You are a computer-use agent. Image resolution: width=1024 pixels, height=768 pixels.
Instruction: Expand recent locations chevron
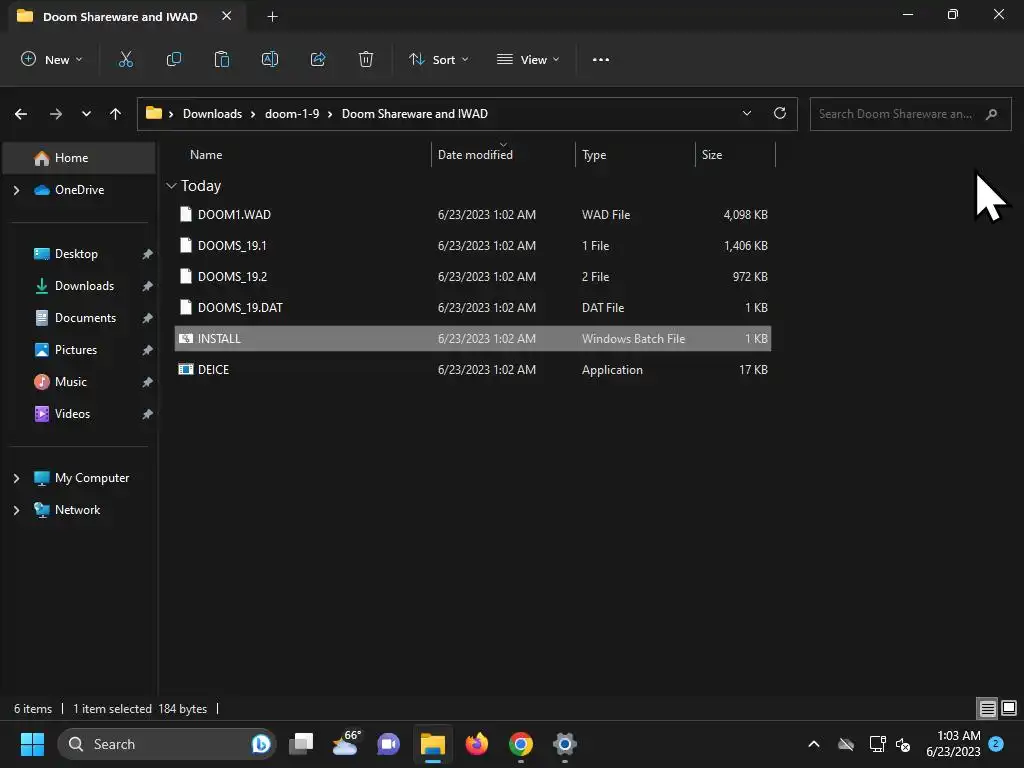(x=86, y=114)
